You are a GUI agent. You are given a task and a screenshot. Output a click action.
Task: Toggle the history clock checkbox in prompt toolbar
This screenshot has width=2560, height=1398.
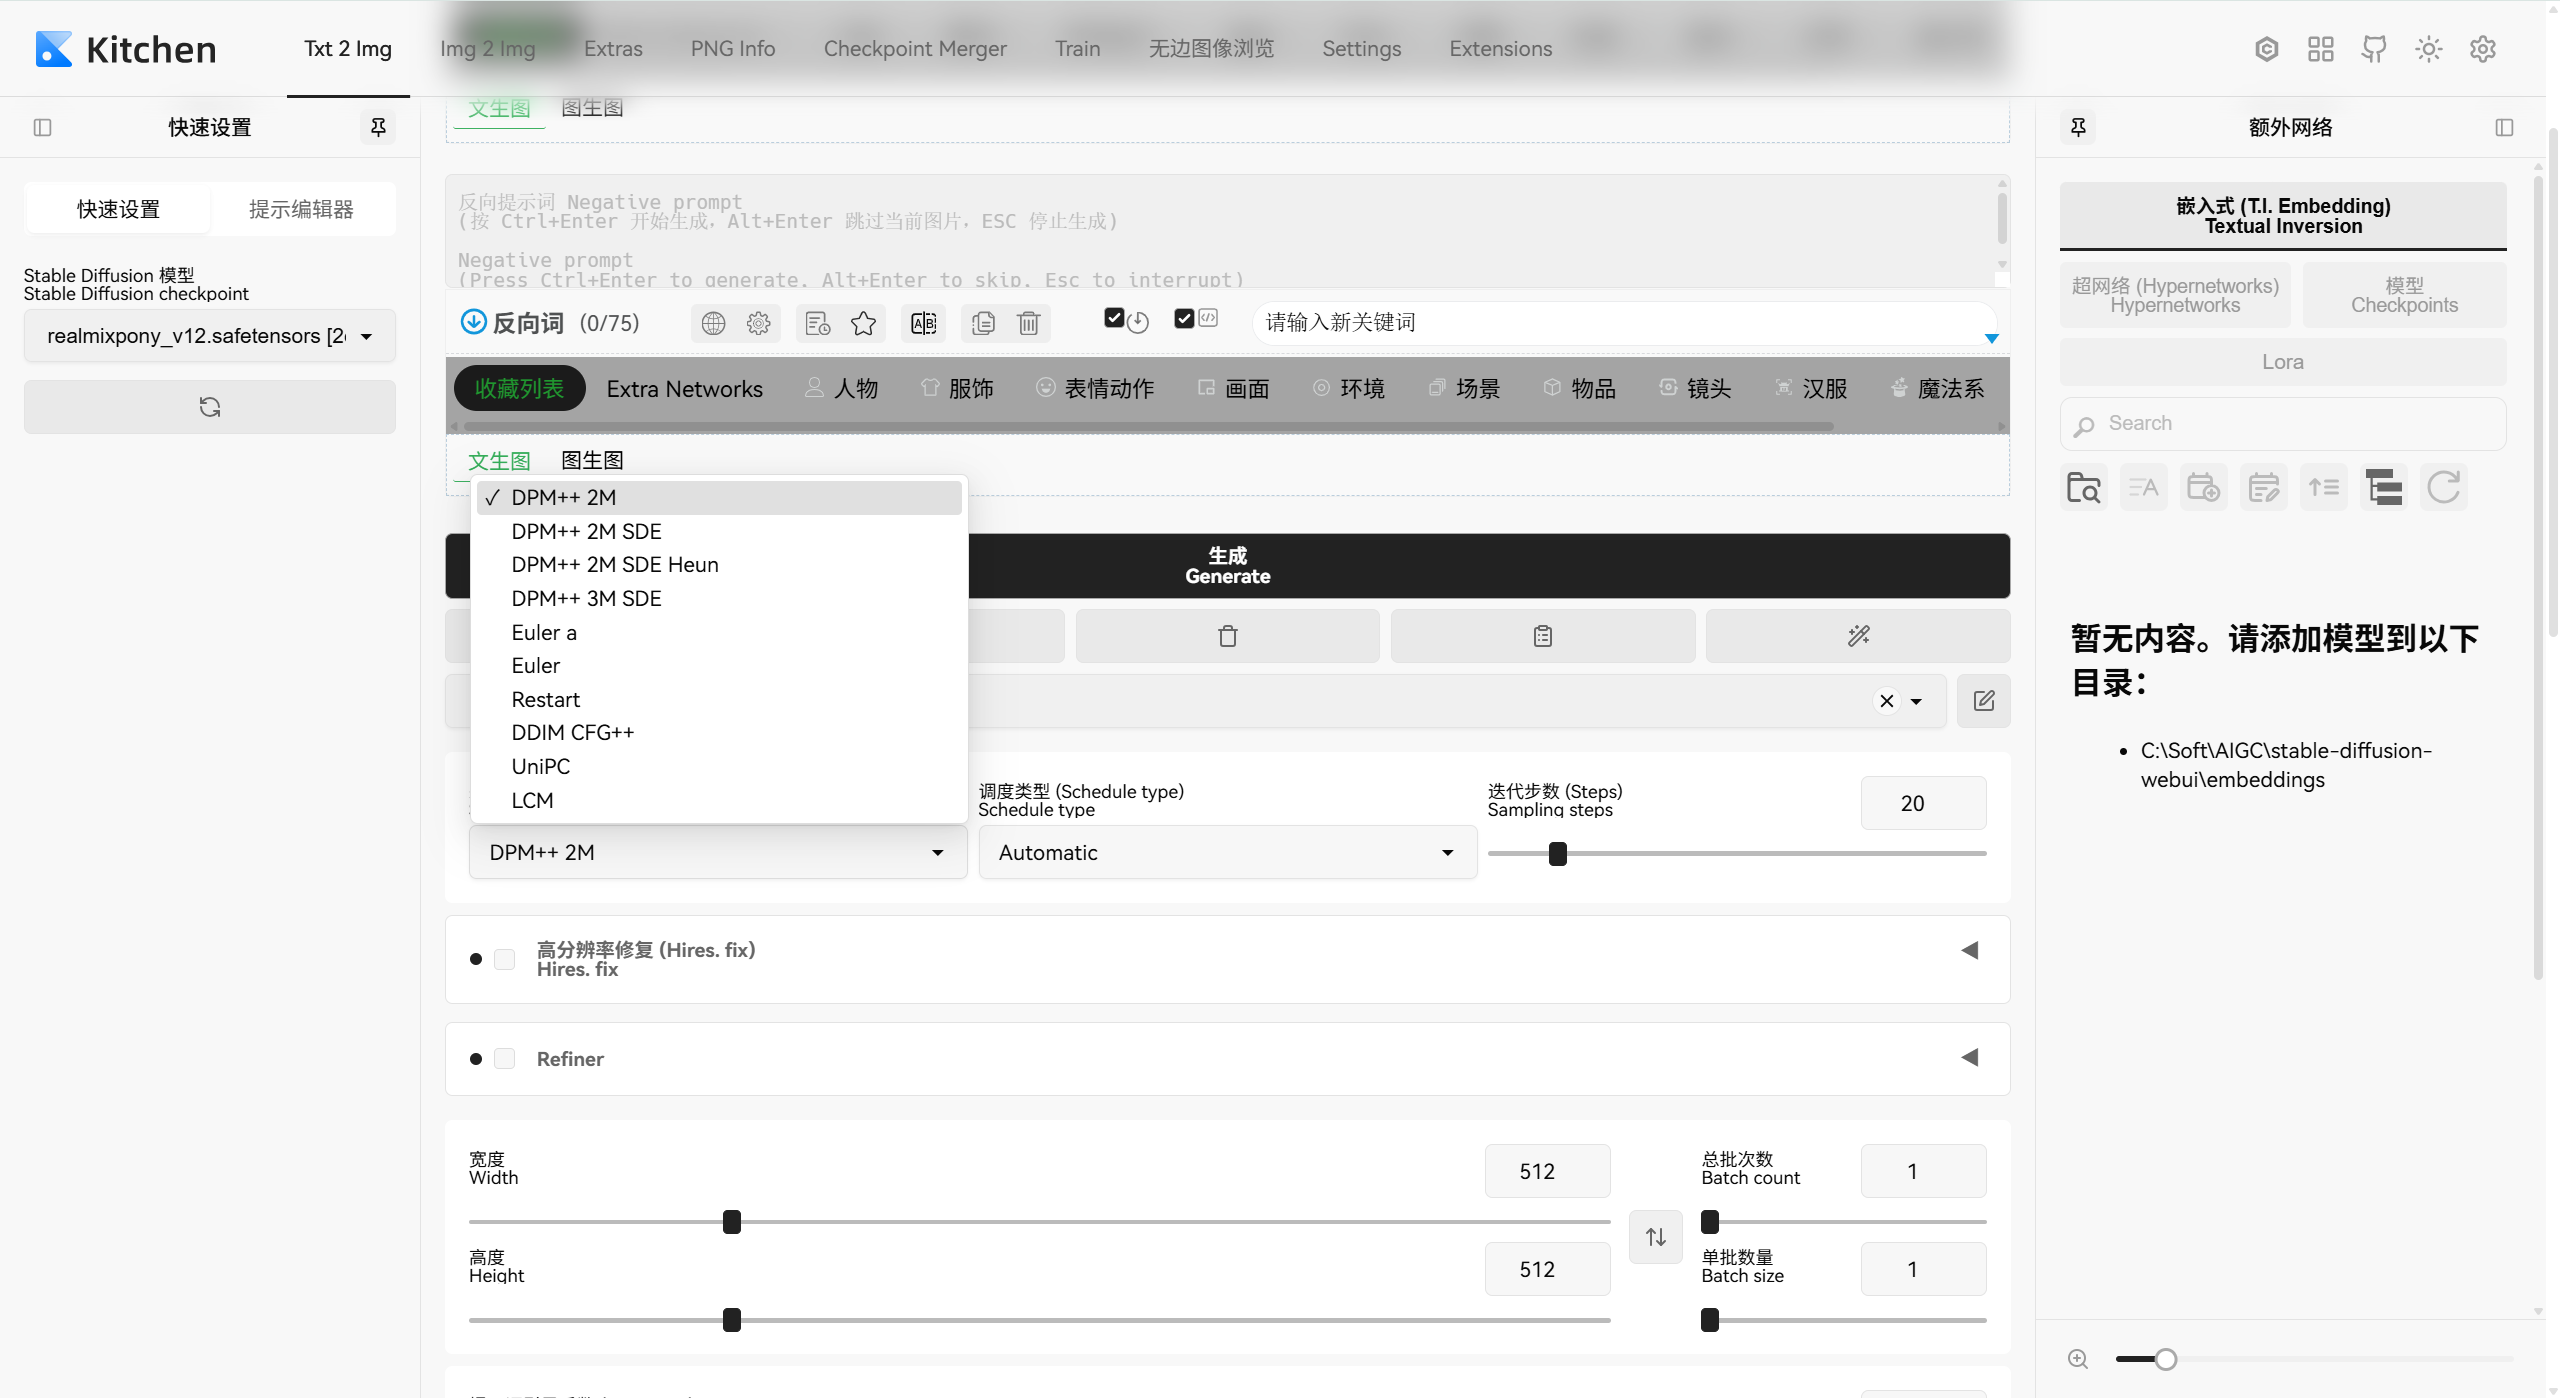(1114, 318)
